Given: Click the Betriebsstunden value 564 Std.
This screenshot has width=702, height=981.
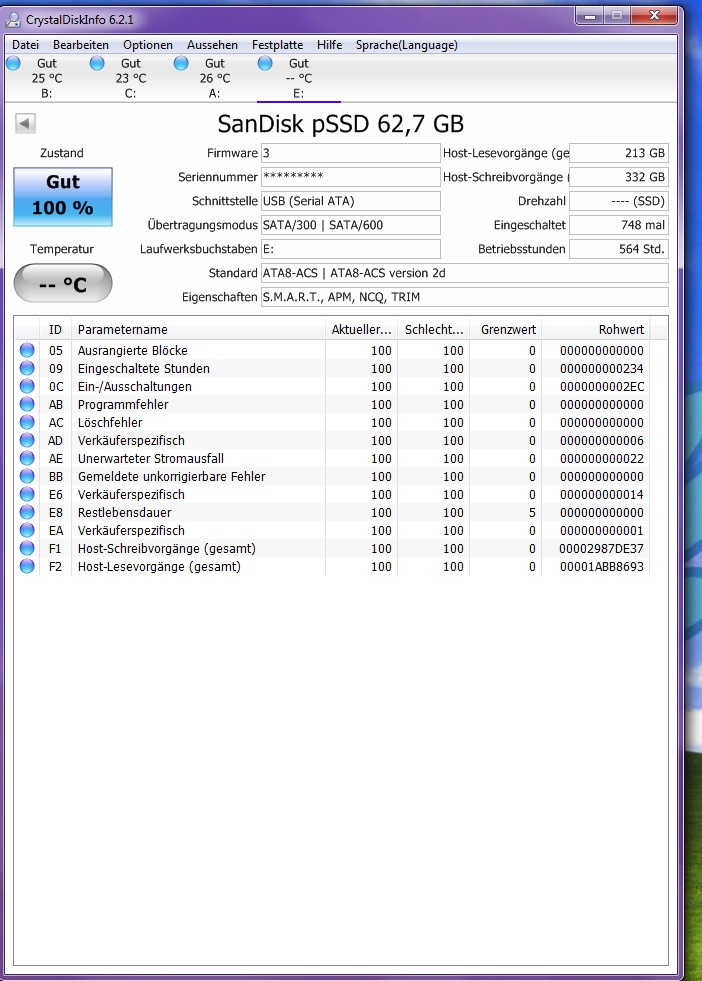Looking at the screenshot, I should tap(618, 249).
